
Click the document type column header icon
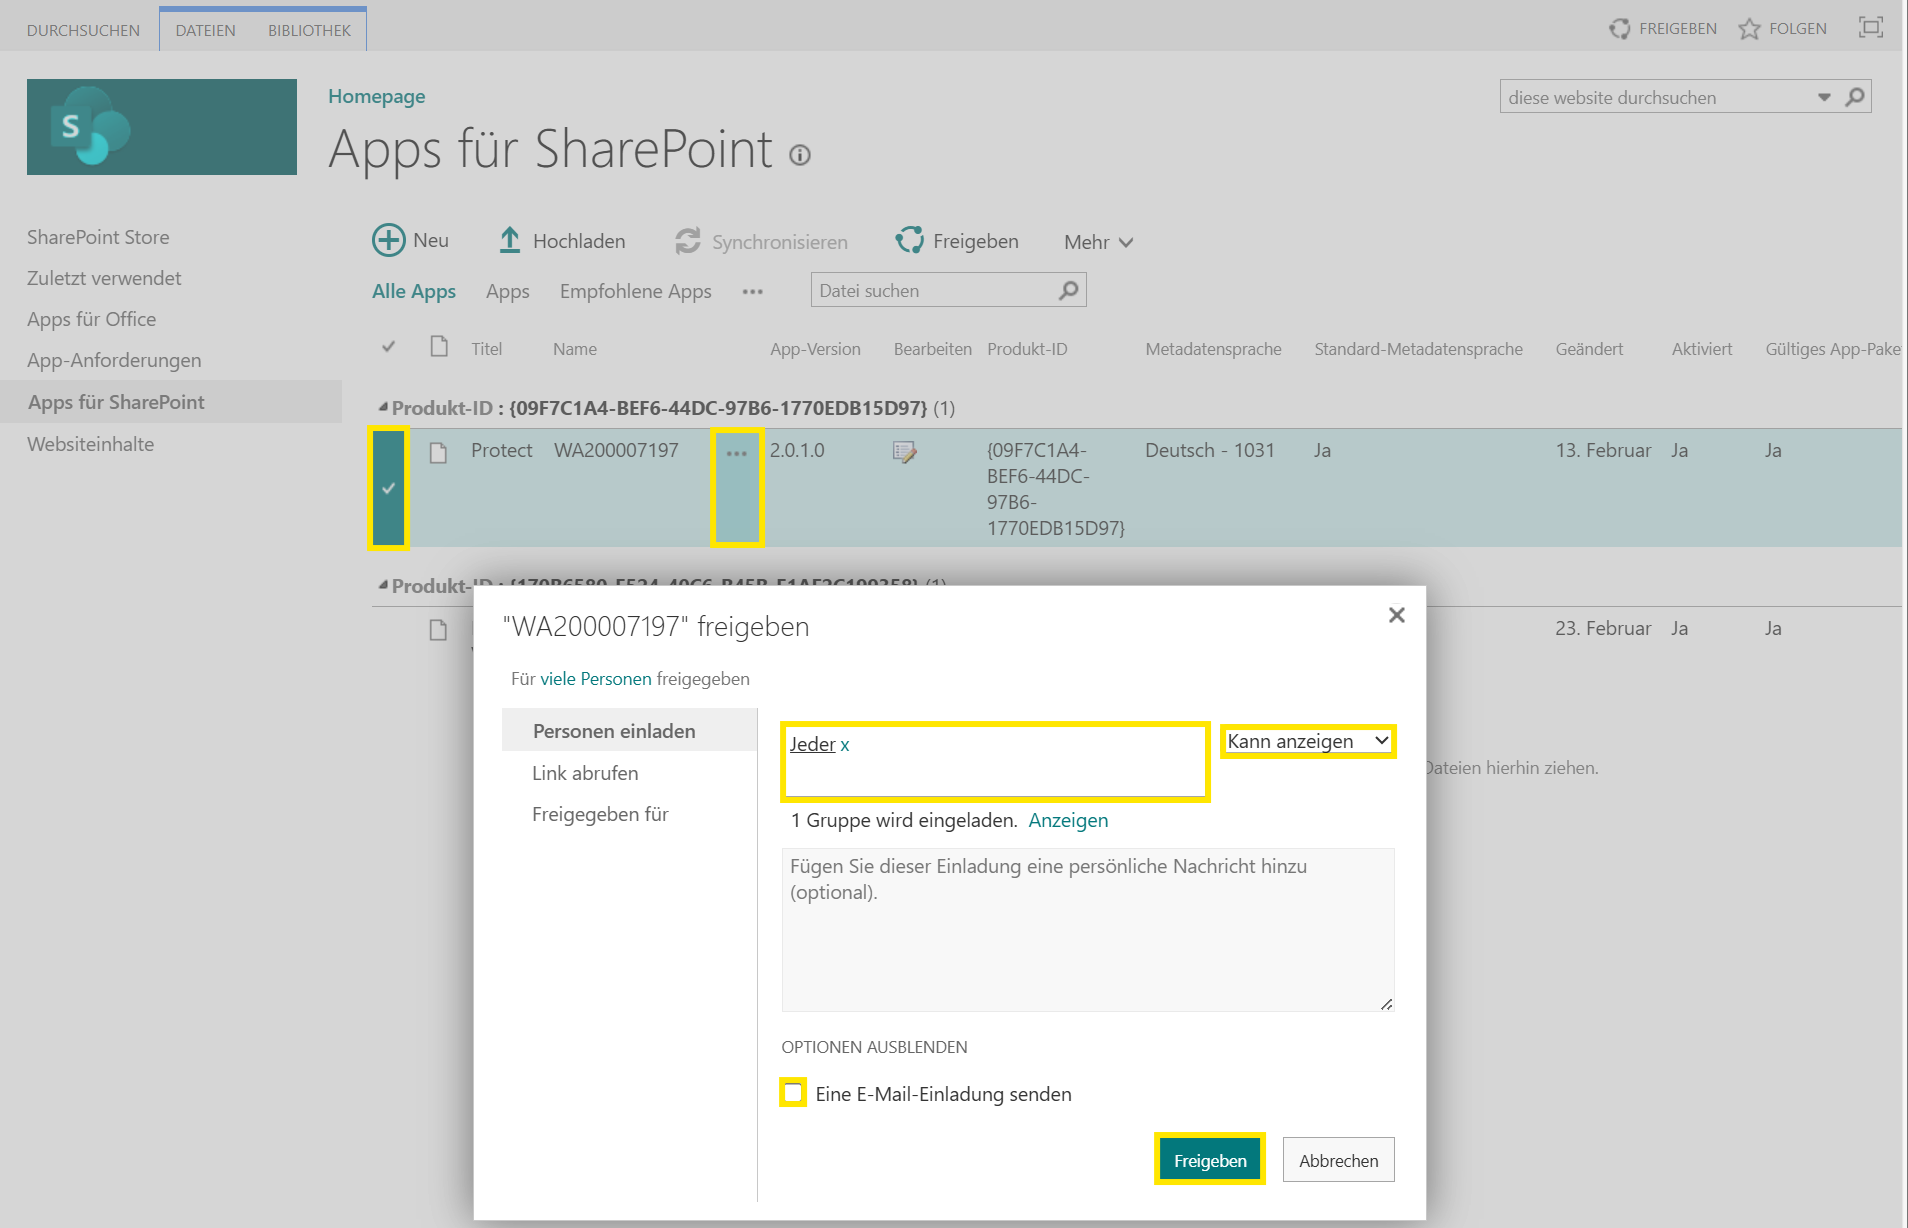click(439, 346)
